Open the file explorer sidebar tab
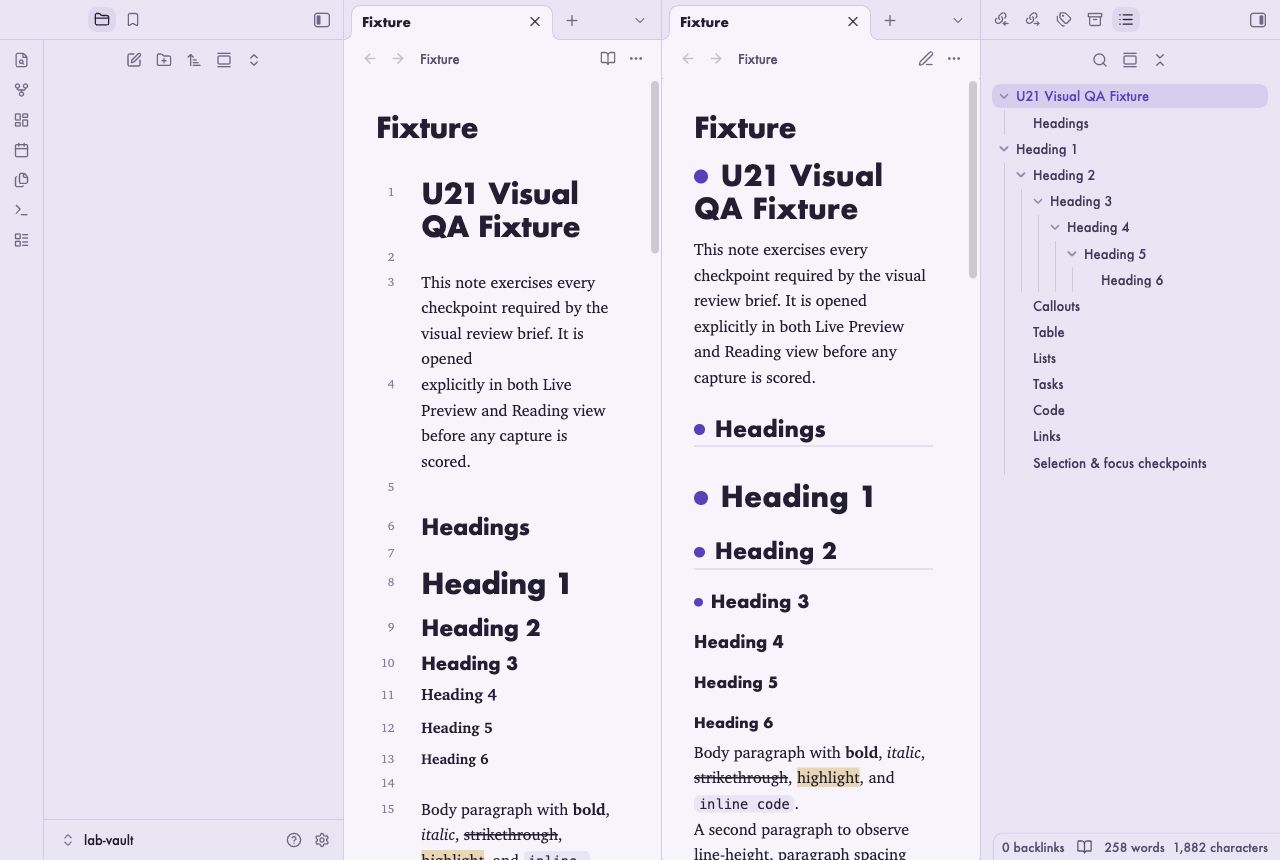This screenshot has height=860, width=1280. (102, 20)
